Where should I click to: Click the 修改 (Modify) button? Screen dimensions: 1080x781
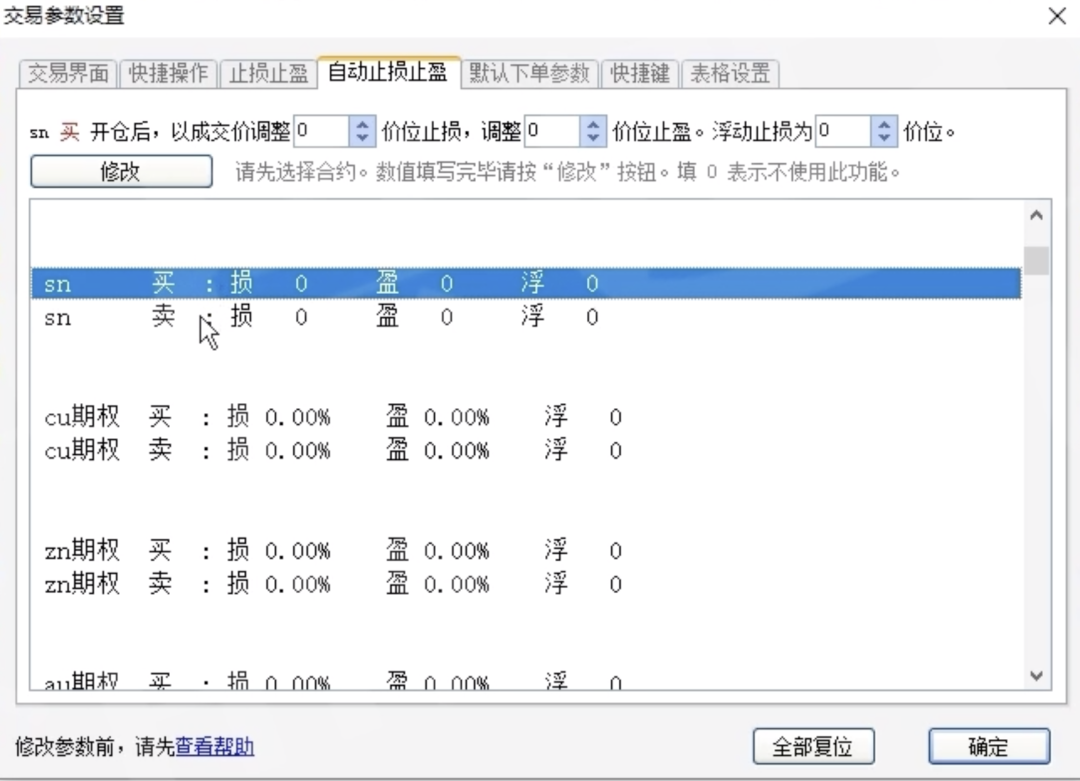[x=120, y=171]
